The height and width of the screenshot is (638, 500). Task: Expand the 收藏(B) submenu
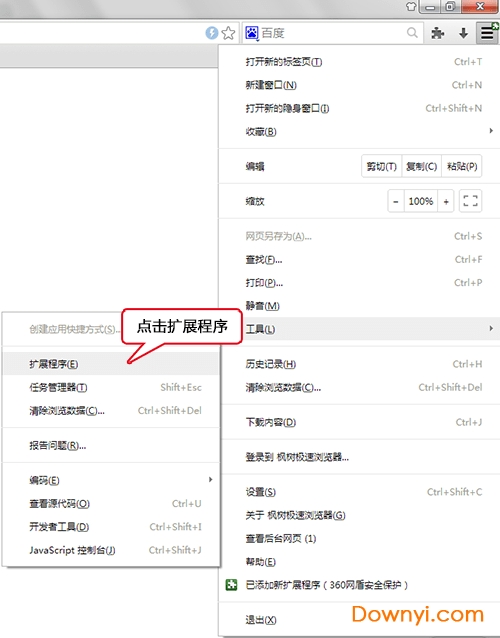(x=360, y=131)
